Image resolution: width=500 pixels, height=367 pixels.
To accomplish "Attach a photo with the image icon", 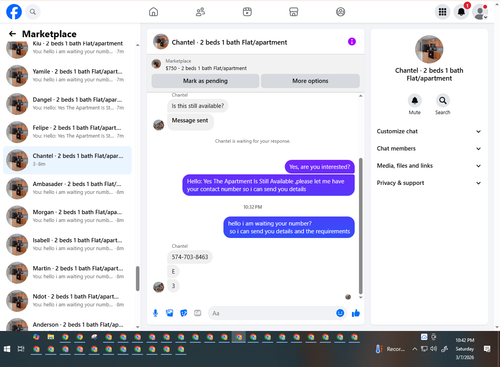I will click(170, 313).
